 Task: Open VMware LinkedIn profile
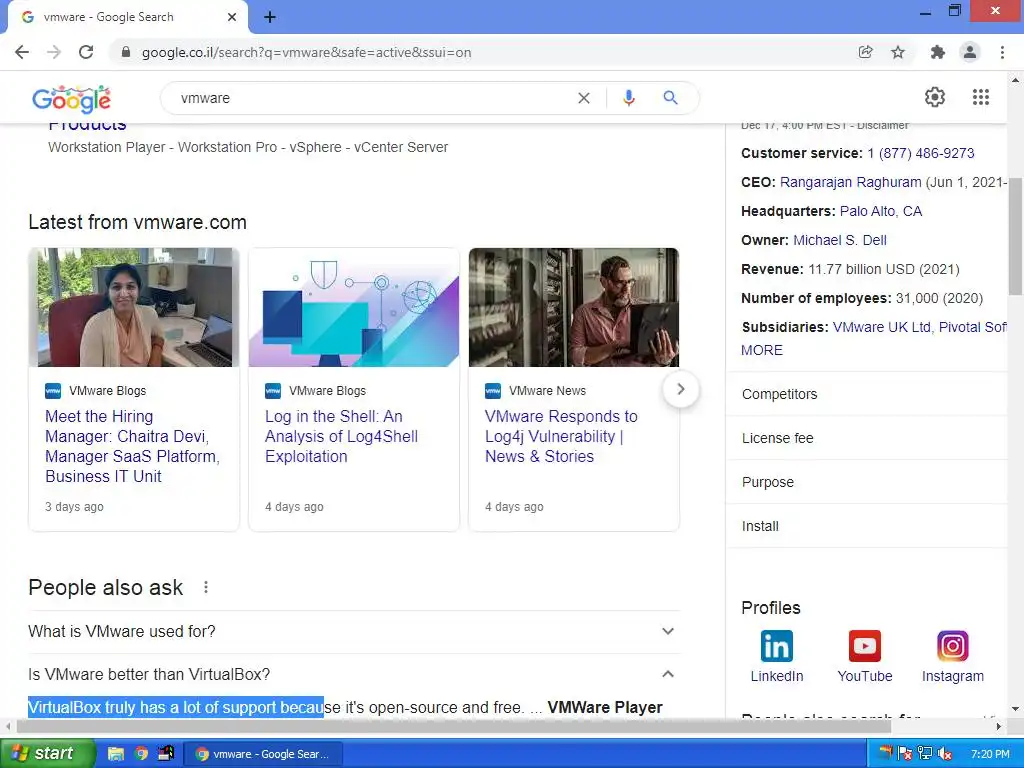776,657
